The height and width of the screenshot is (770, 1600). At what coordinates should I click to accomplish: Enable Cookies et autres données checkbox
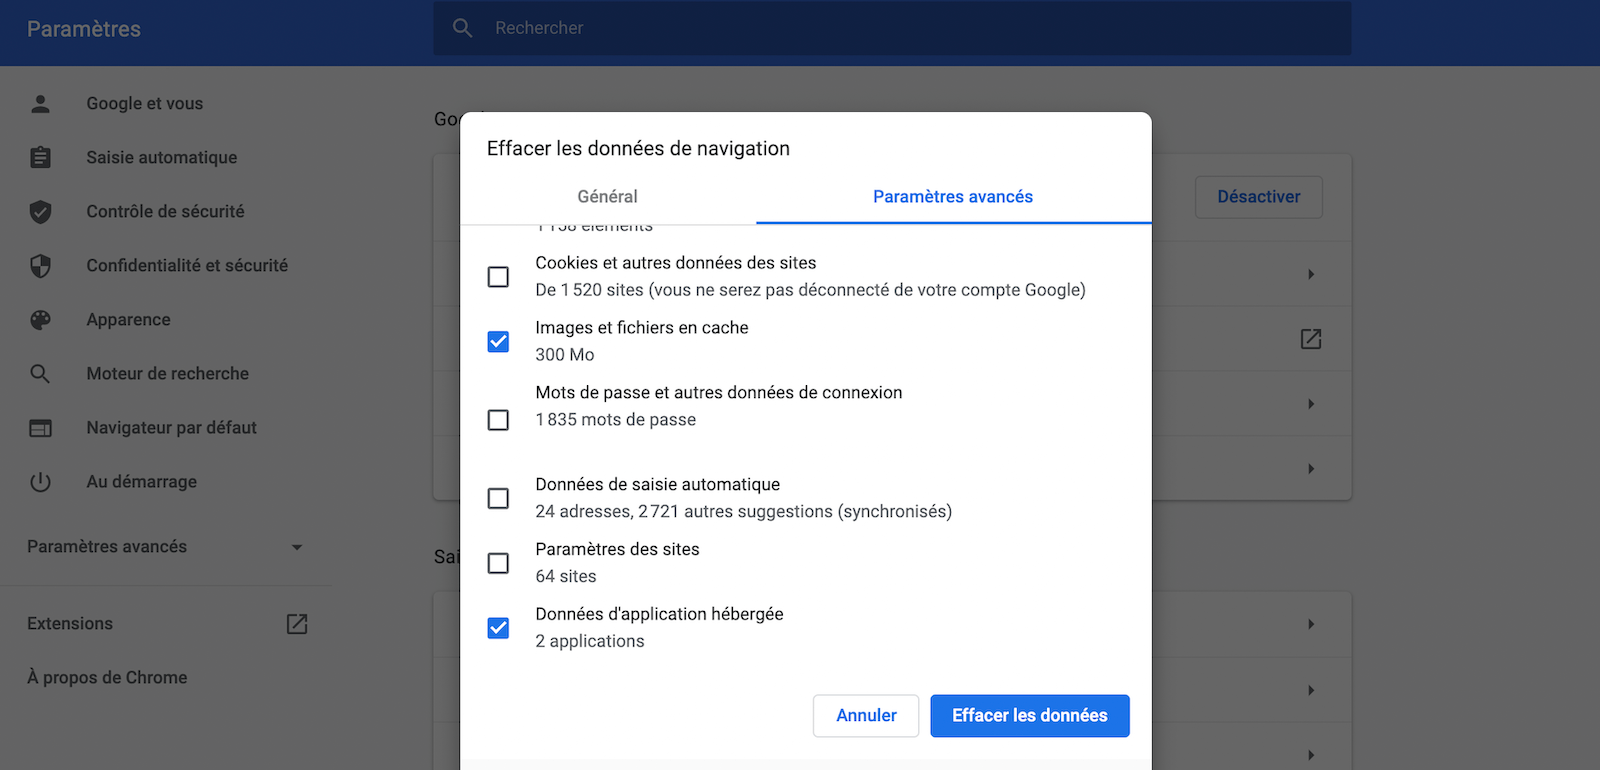click(498, 277)
